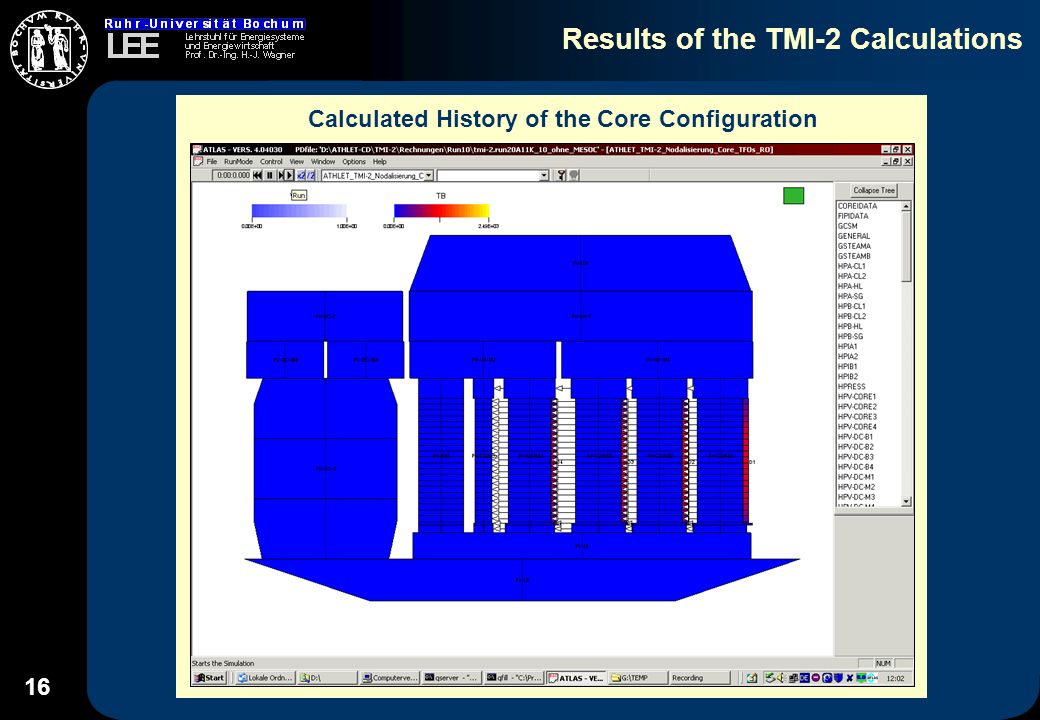Click the ATLAS document icon beside File
The height and width of the screenshot is (720, 1040).
(197, 161)
